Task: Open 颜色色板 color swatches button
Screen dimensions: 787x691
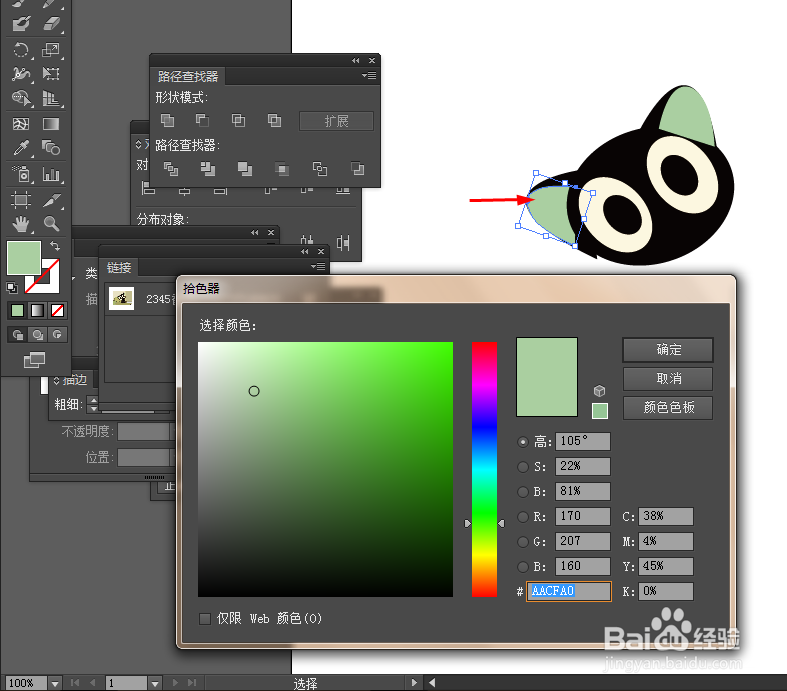Action: 668,408
